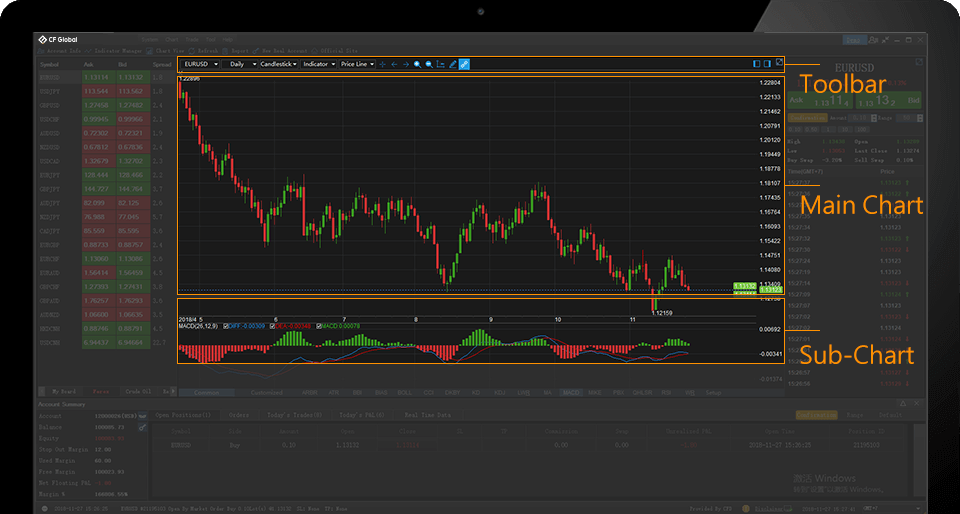The height and width of the screenshot is (514, 960).
Task: Click the status bar icon at bottom left
Action: [x=45, y=508]
